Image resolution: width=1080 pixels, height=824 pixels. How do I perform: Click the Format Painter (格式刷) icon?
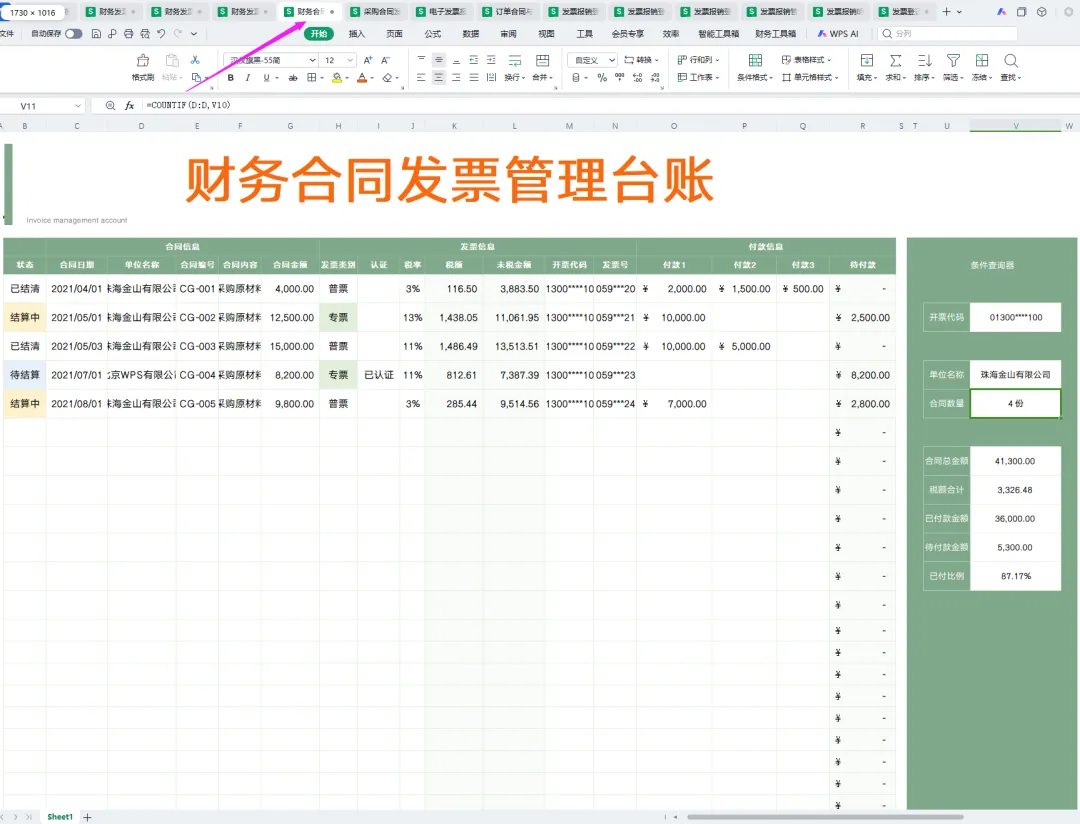coord(143,68)
